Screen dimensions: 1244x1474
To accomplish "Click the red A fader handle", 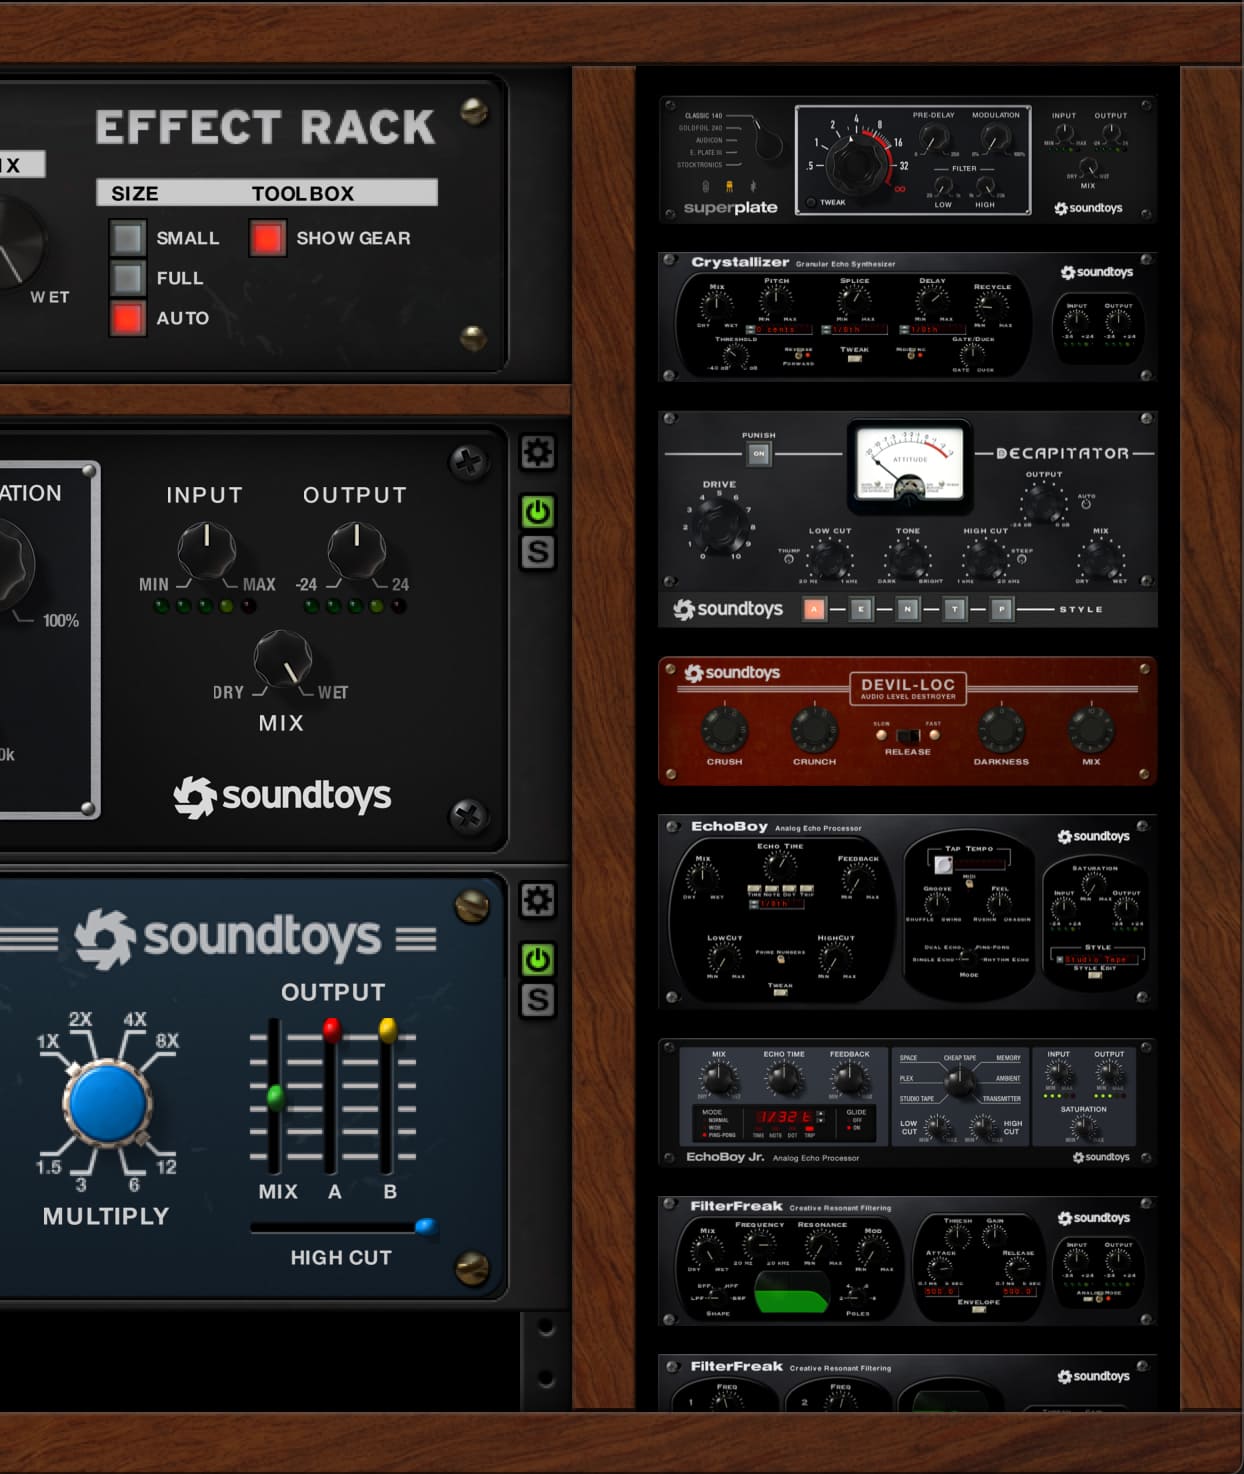I will (x=332, y=1030).
